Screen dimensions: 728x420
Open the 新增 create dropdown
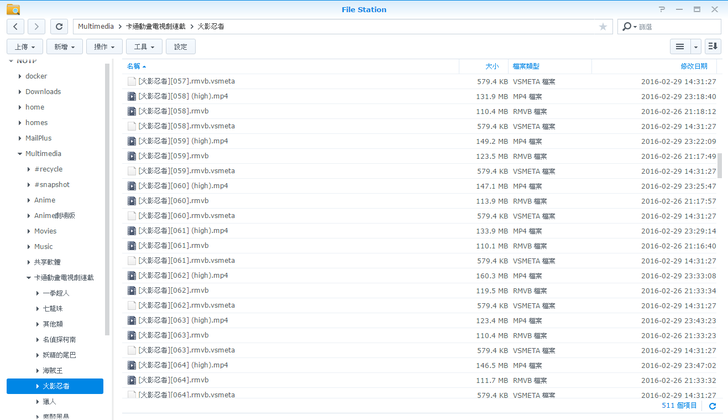[64, 47]
